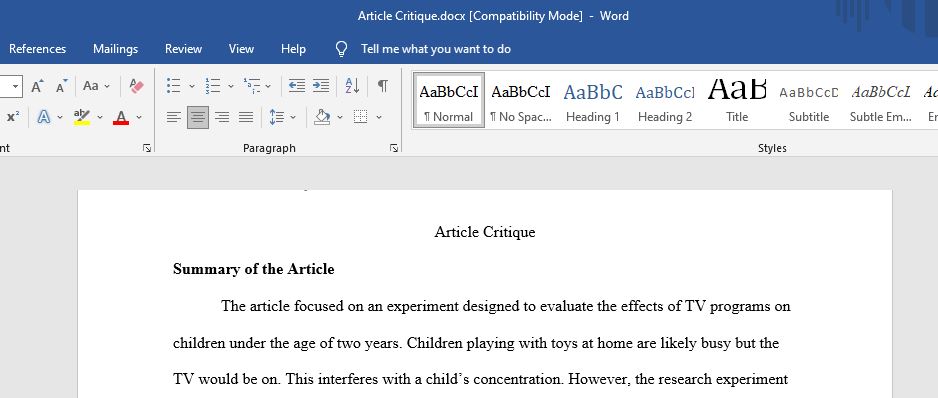Apply the Subtitle style
This screenshot has height=398, width=938.
coord(809,100)
